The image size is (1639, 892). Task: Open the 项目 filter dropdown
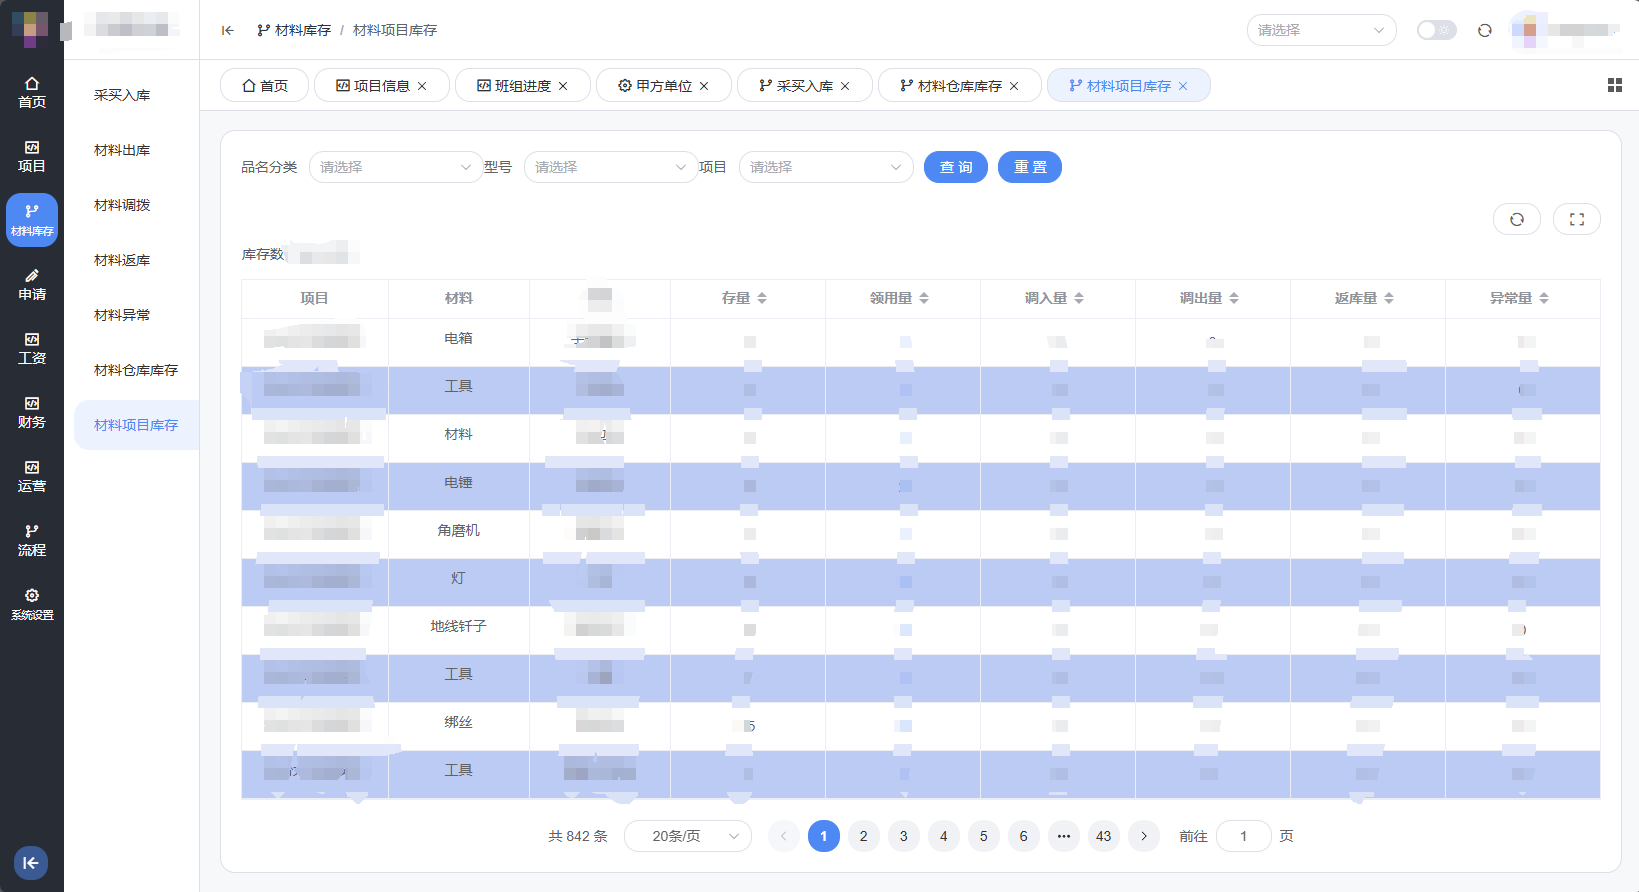[x=826, y=167]
